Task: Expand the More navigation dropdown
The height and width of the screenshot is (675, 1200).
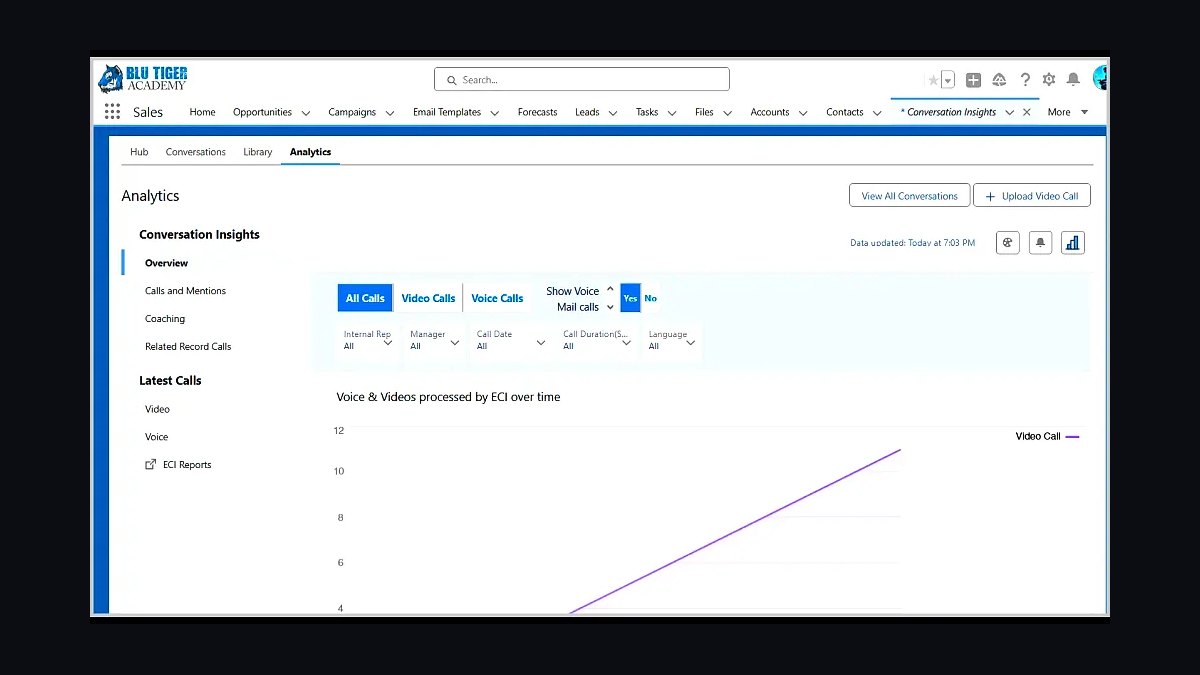Action: coord(1068,112)
